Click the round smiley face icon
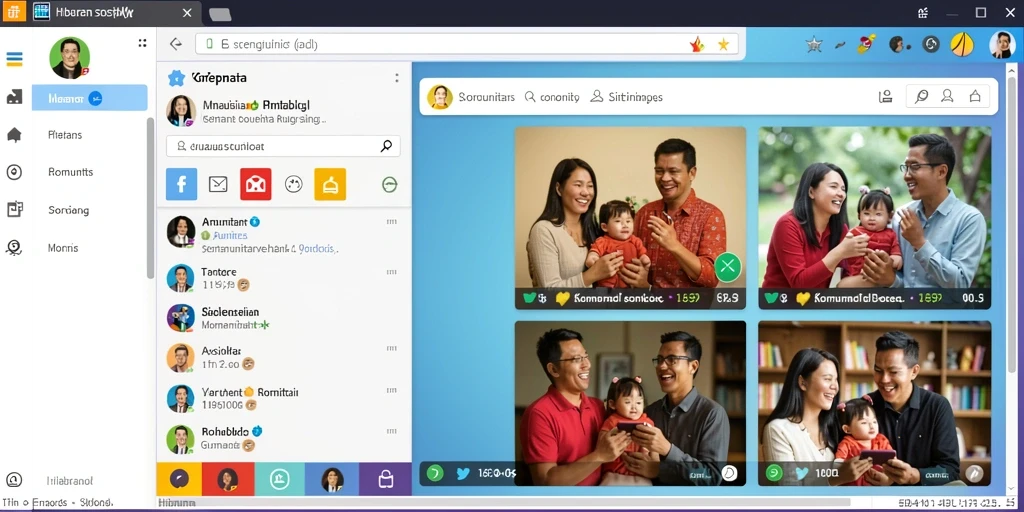1024x512 pixels. 294,184
